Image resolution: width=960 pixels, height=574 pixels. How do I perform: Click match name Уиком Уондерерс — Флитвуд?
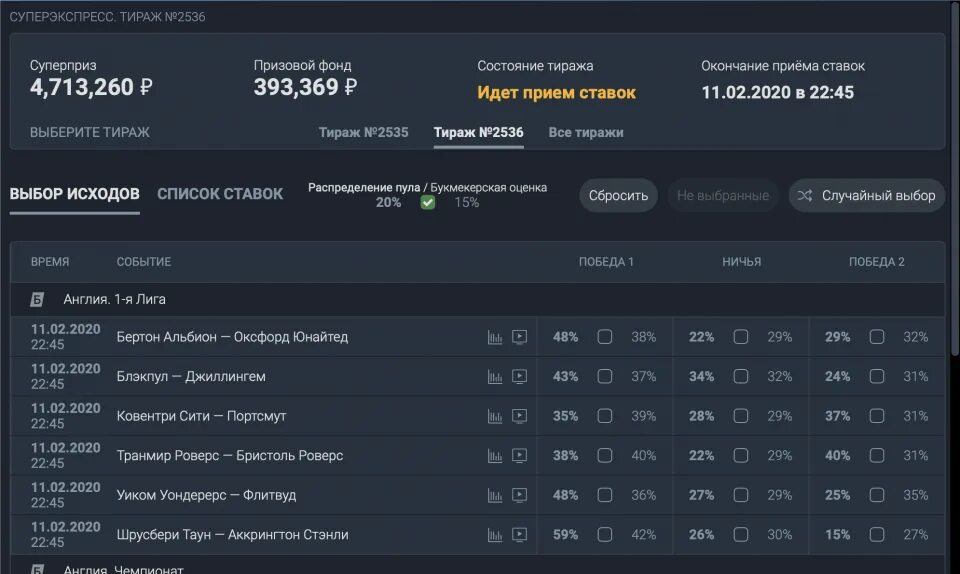click(x=206, y=495)
